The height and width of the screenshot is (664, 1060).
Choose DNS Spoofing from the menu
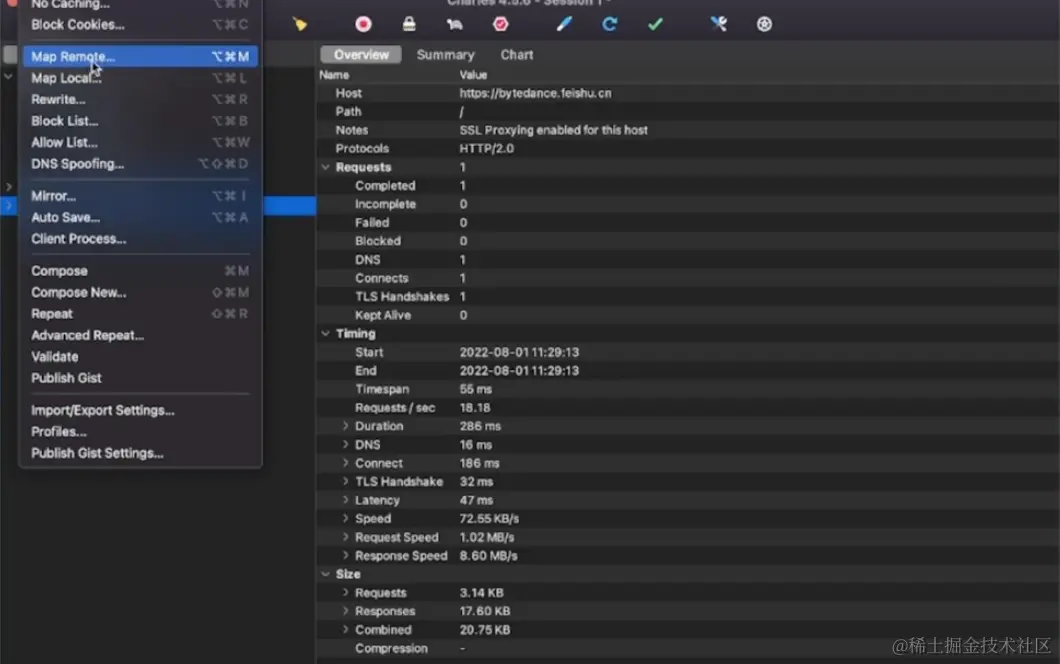click(140, 164)
